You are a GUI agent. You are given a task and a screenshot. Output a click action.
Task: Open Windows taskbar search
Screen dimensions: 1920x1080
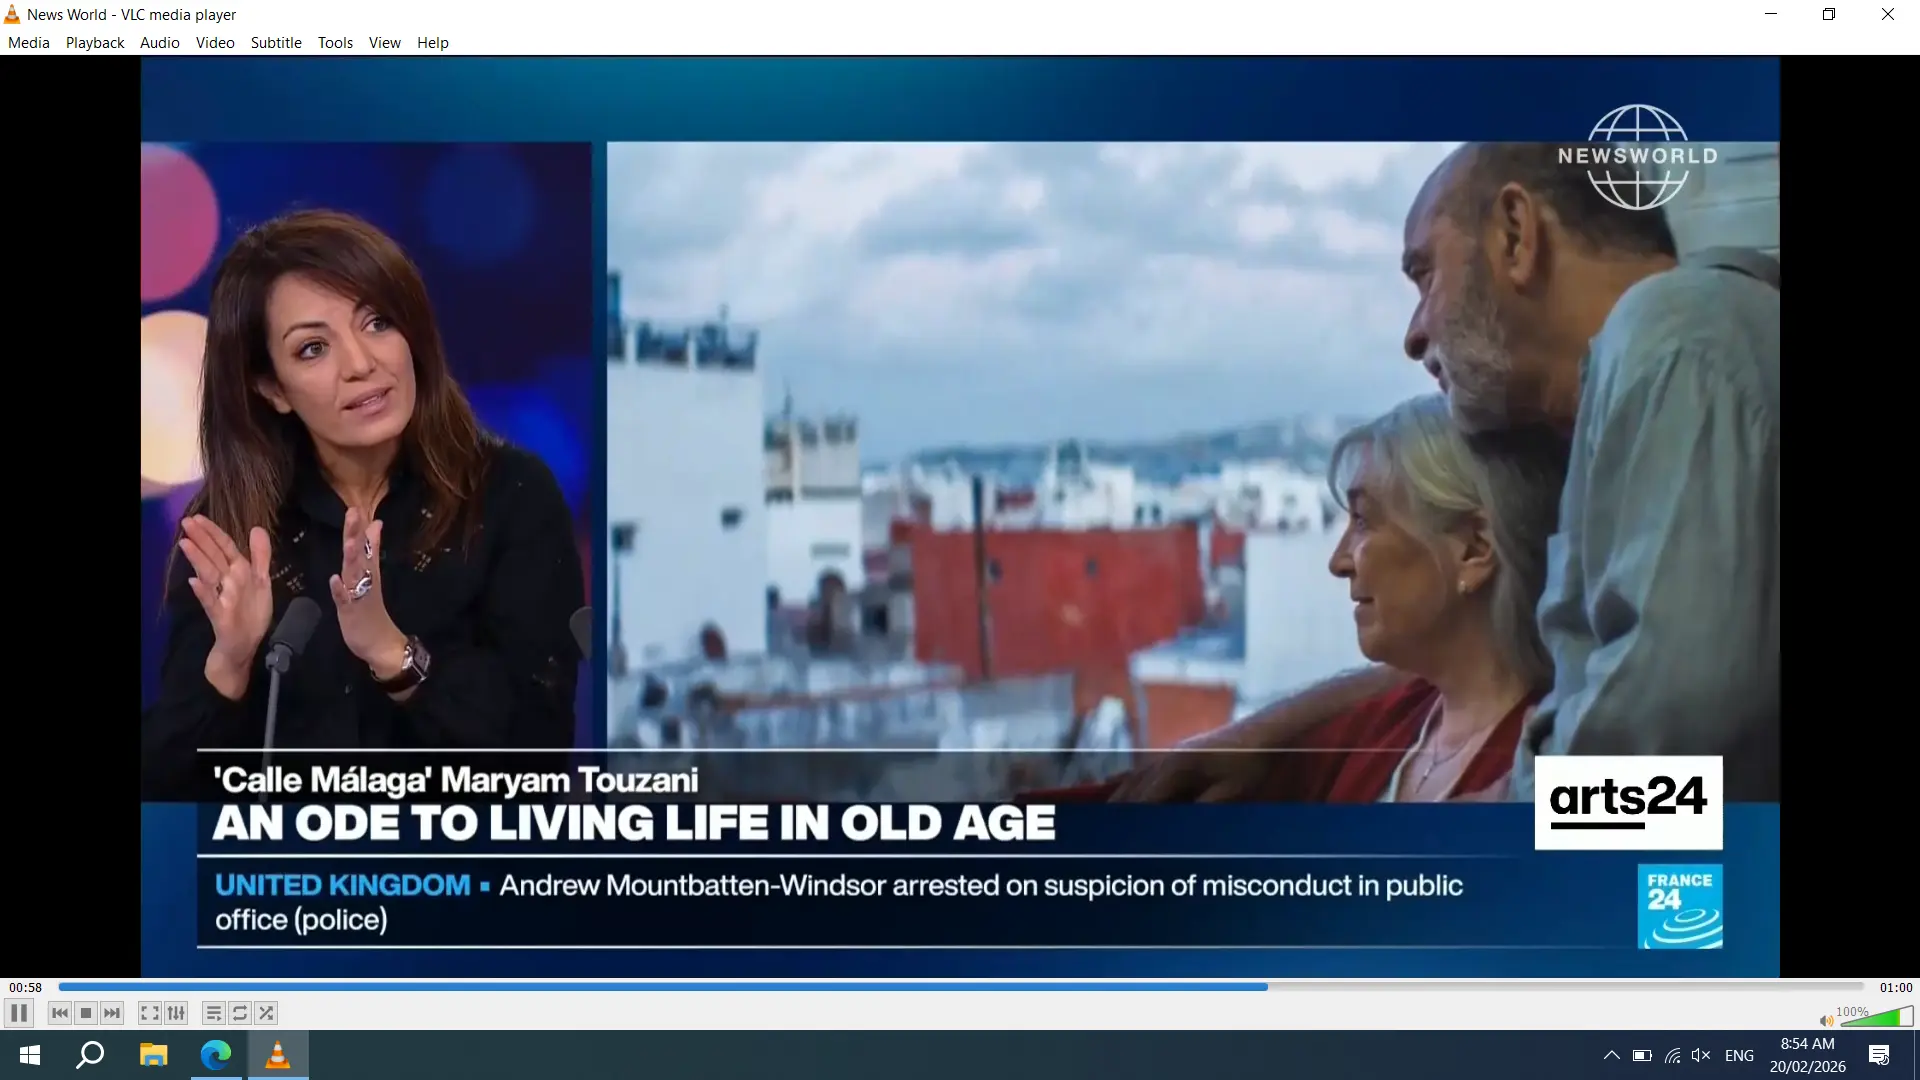click(x=91, y=1055)
